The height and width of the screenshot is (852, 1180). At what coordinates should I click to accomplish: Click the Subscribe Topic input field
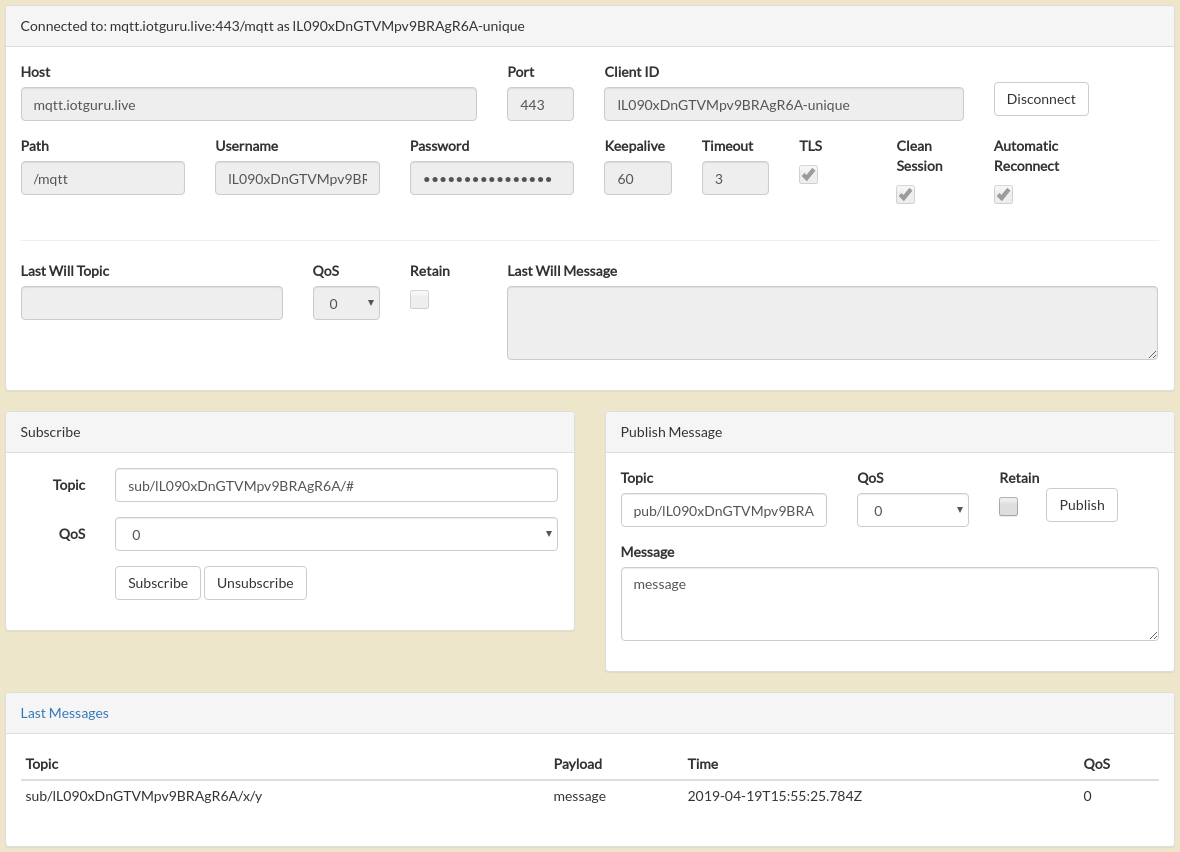click(336, 485)
